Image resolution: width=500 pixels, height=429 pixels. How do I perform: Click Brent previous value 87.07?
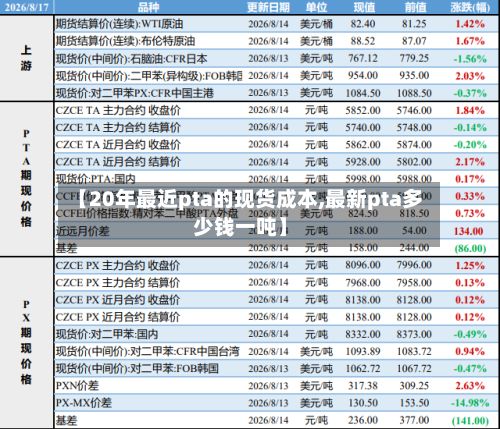(x=414, y=41)
